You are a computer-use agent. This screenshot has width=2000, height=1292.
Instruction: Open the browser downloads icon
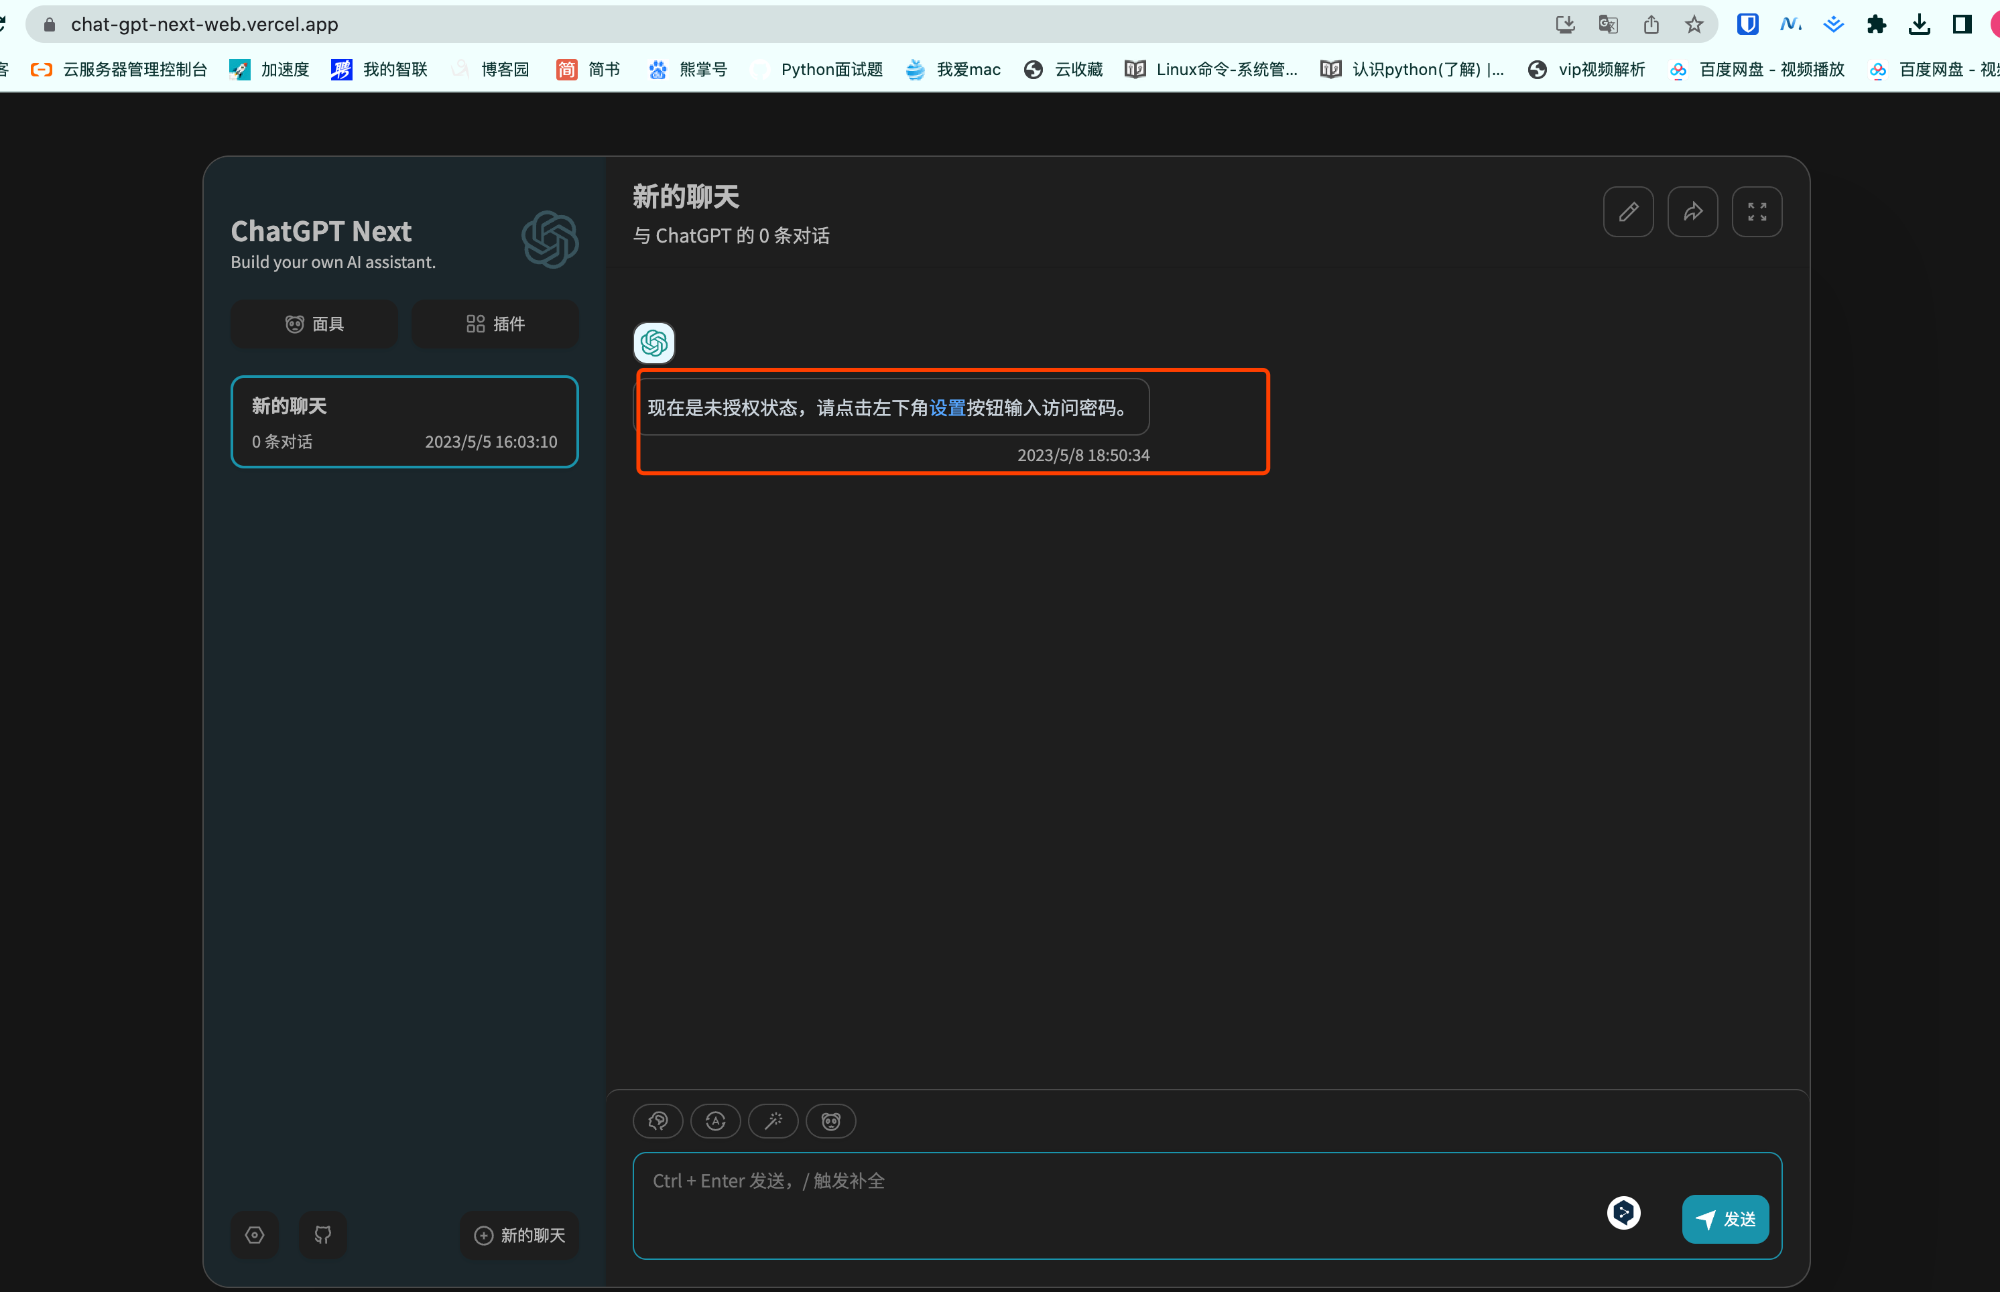[x=1919, y=24]
